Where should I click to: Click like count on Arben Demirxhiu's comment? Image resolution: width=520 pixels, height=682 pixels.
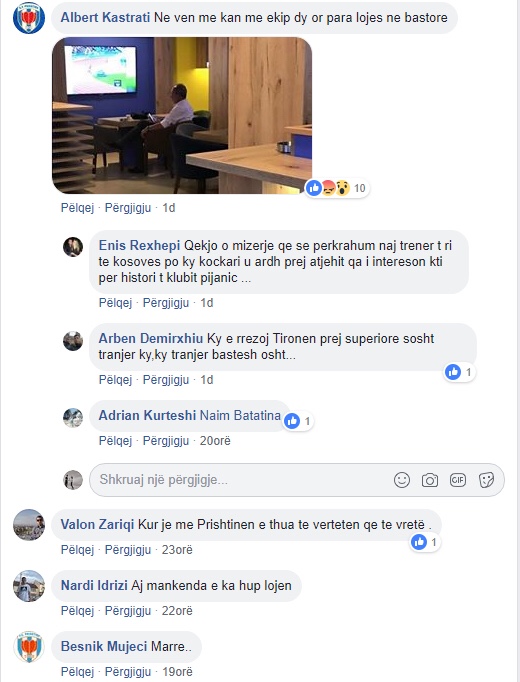tap(468, 372)
